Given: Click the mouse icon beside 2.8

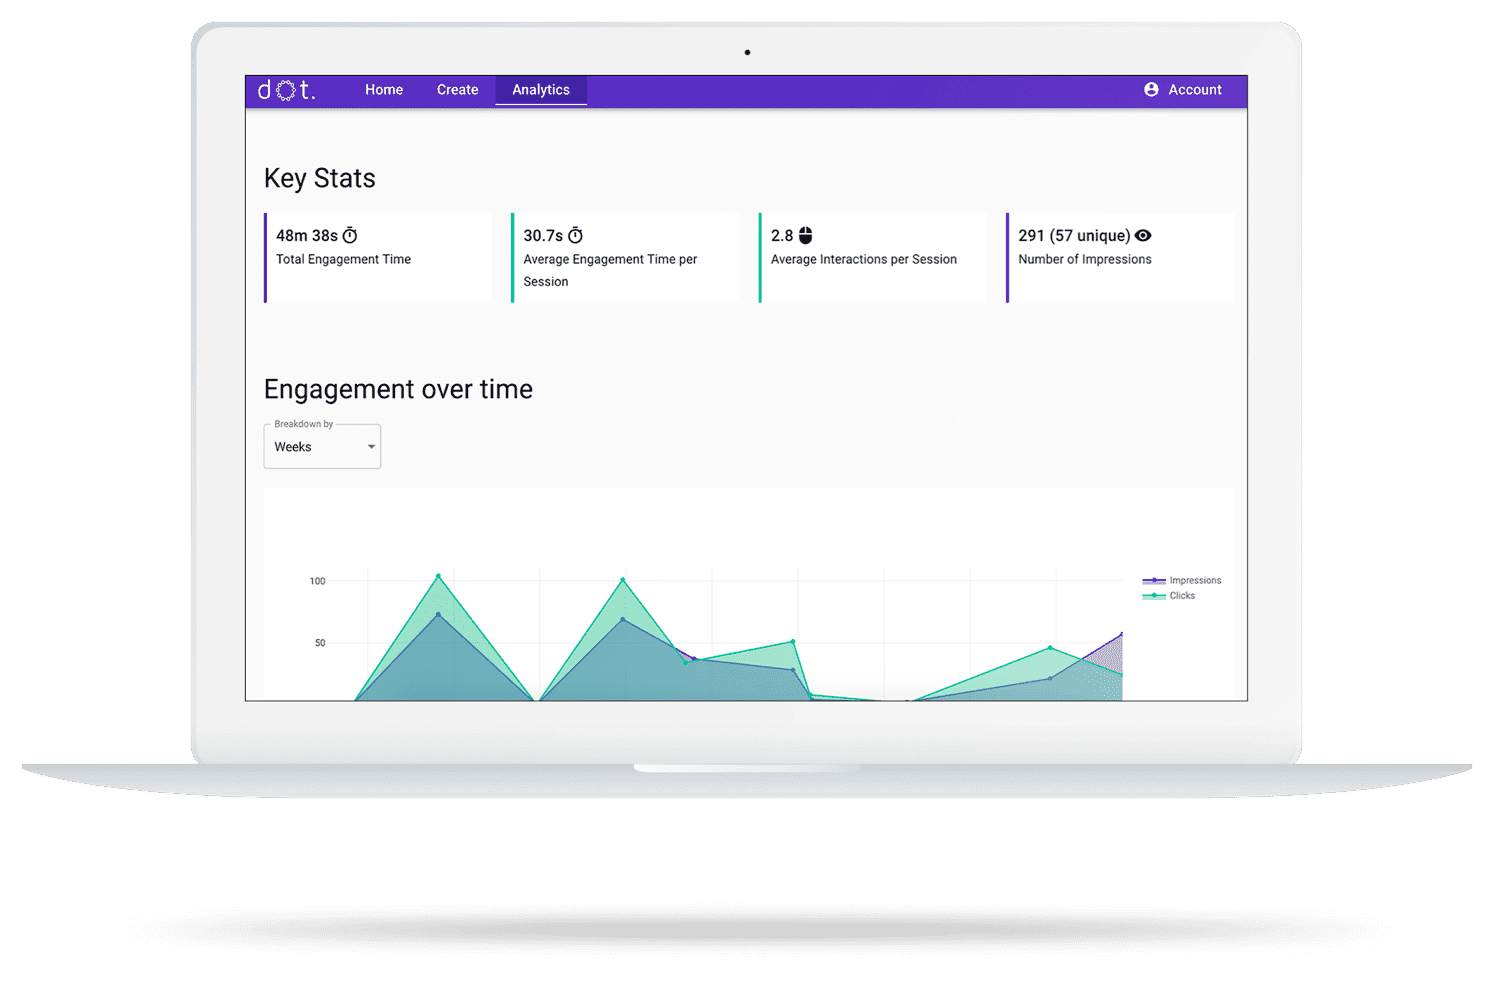Looking at the screenshot, I should tap(806, 236).
